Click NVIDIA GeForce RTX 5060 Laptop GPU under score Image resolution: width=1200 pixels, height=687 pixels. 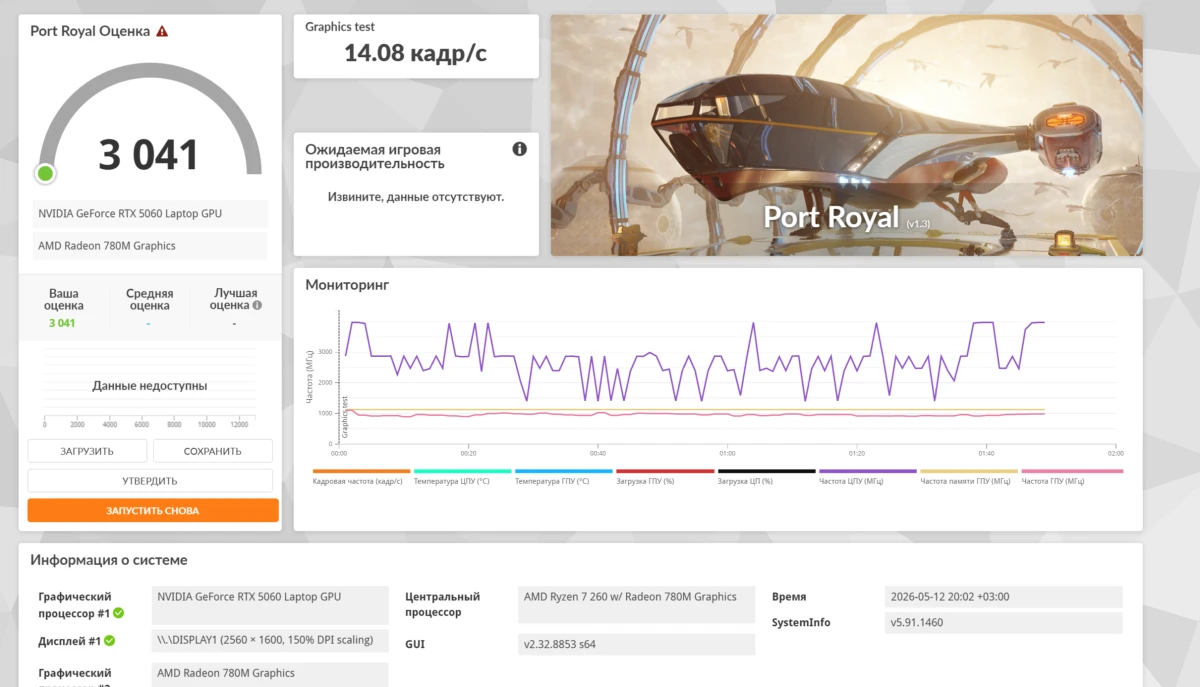tap(150, 214)
